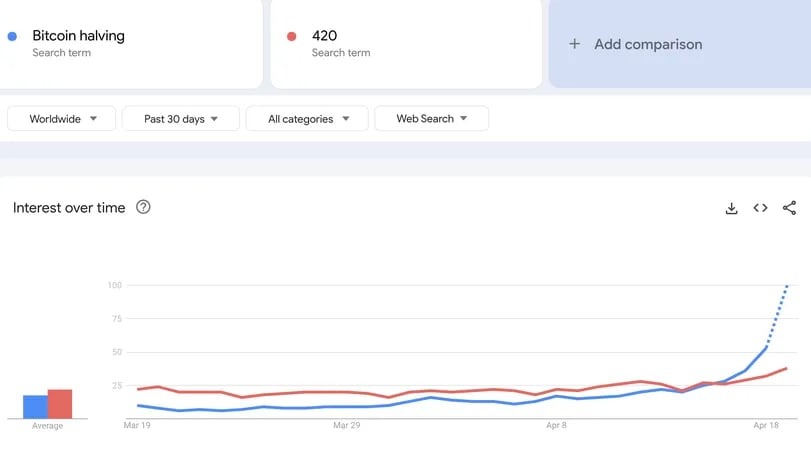Add comparison term
This screenshot has width=811, height=474.
[680, 44]
